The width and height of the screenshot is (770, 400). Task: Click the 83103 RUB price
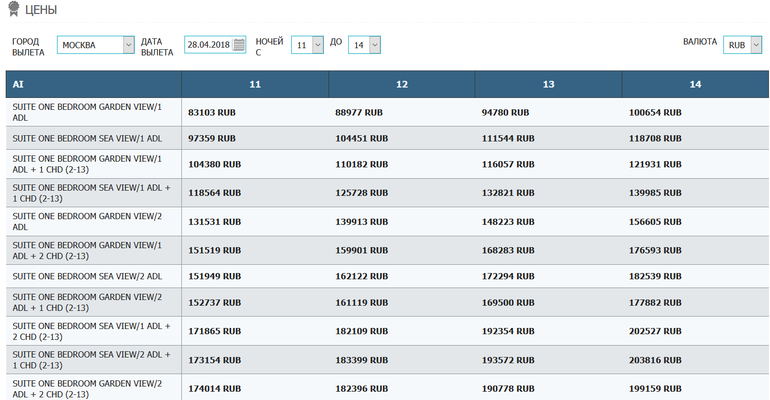click(x=211, y=112)
